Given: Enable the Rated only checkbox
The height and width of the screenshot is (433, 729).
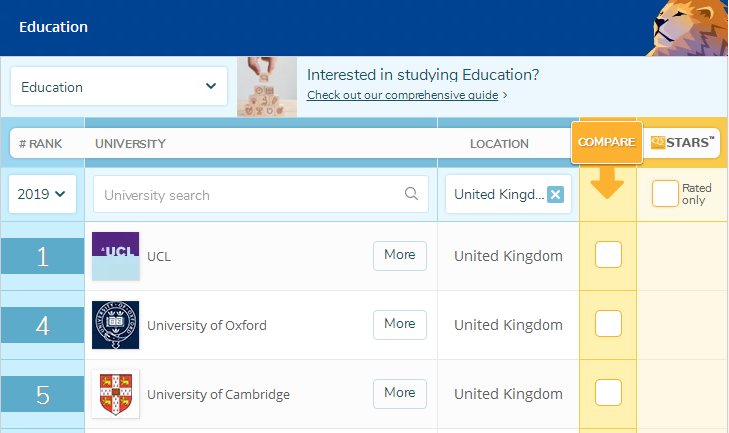Looking at the screenshot, I should pyautogui.click(x=665, y=194).
